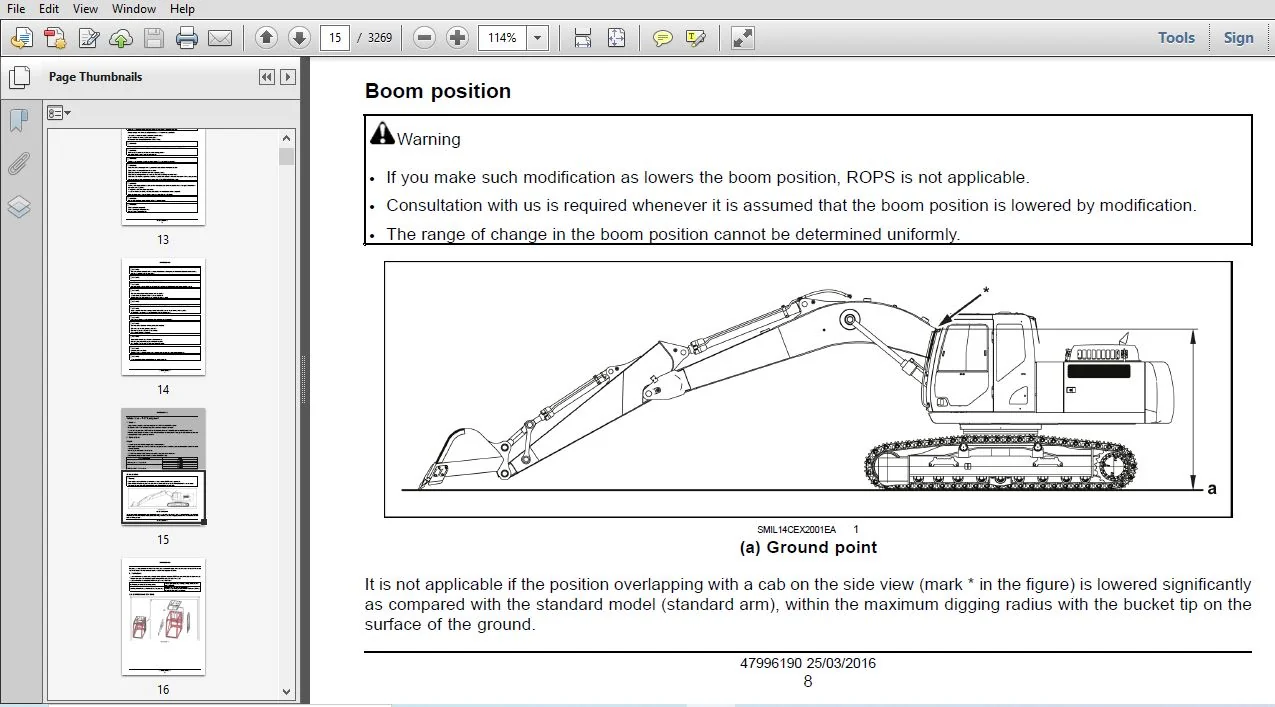
Task: Select page 16 thumbnail
Action: click(x=163, y=616)
